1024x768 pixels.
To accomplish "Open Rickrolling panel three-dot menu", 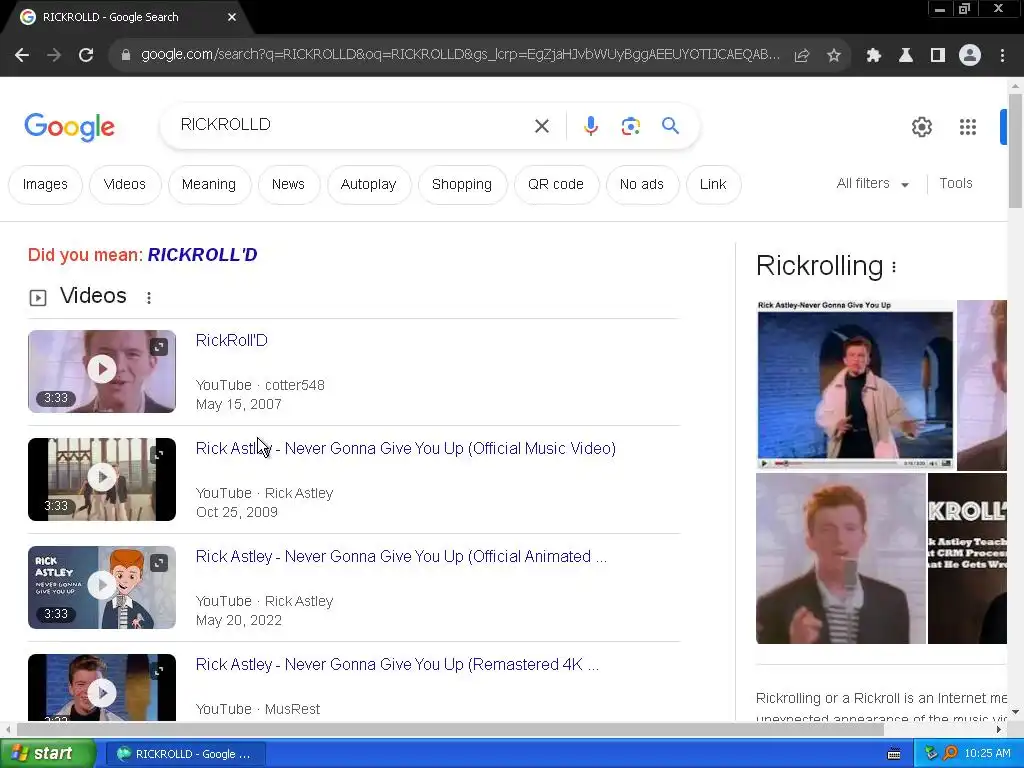I will 894,266.
